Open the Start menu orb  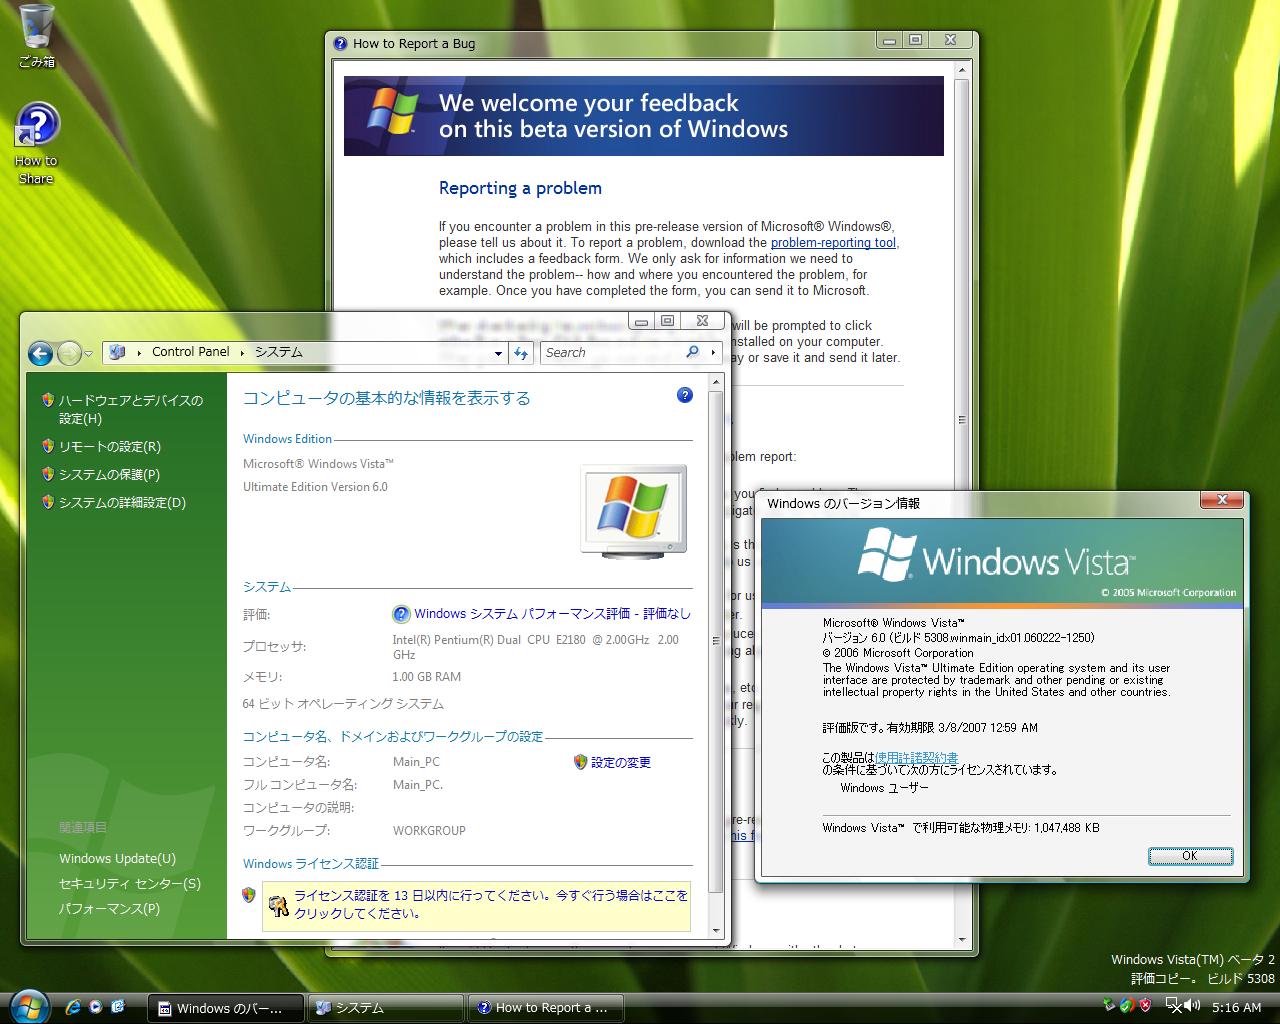point(29,1007)
